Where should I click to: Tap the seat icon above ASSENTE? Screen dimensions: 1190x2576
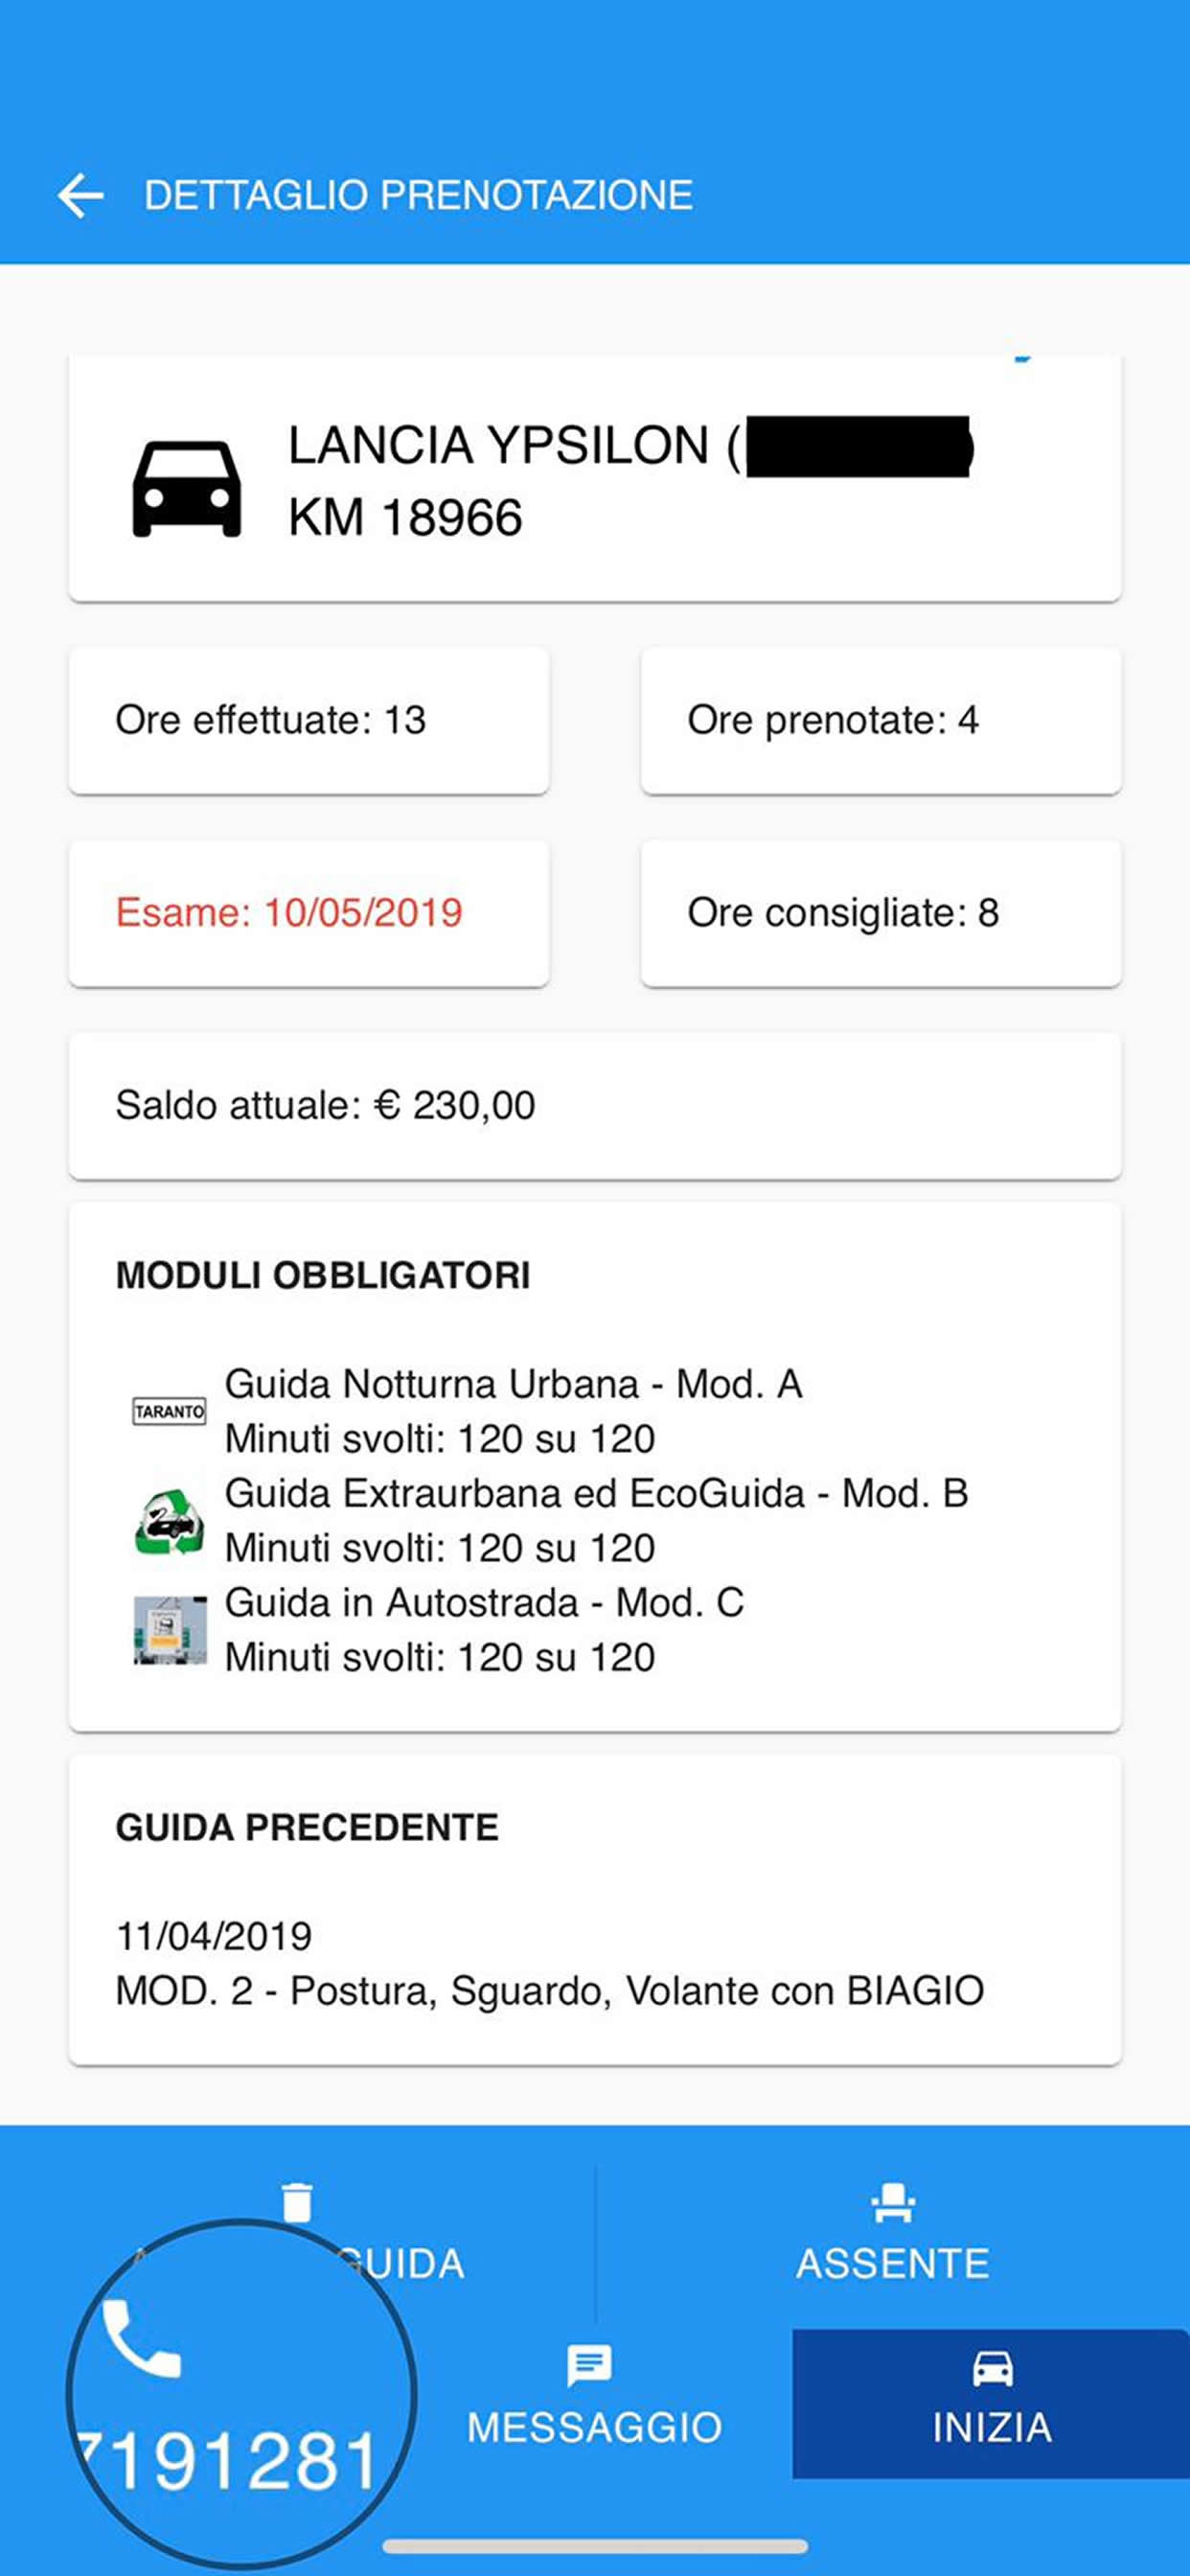pyautogui.click(x=893, y=2203)
